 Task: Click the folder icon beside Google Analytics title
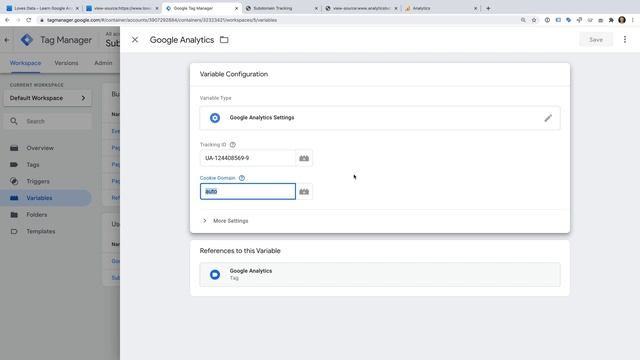(x=224, y=40)
